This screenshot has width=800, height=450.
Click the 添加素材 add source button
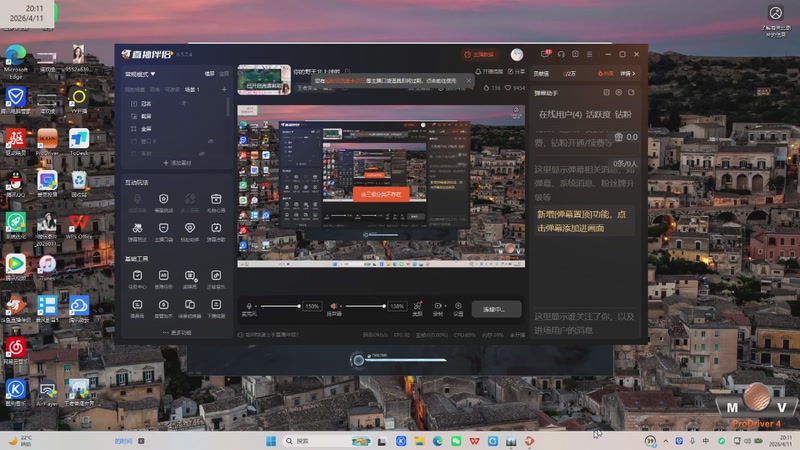(177, 163)
